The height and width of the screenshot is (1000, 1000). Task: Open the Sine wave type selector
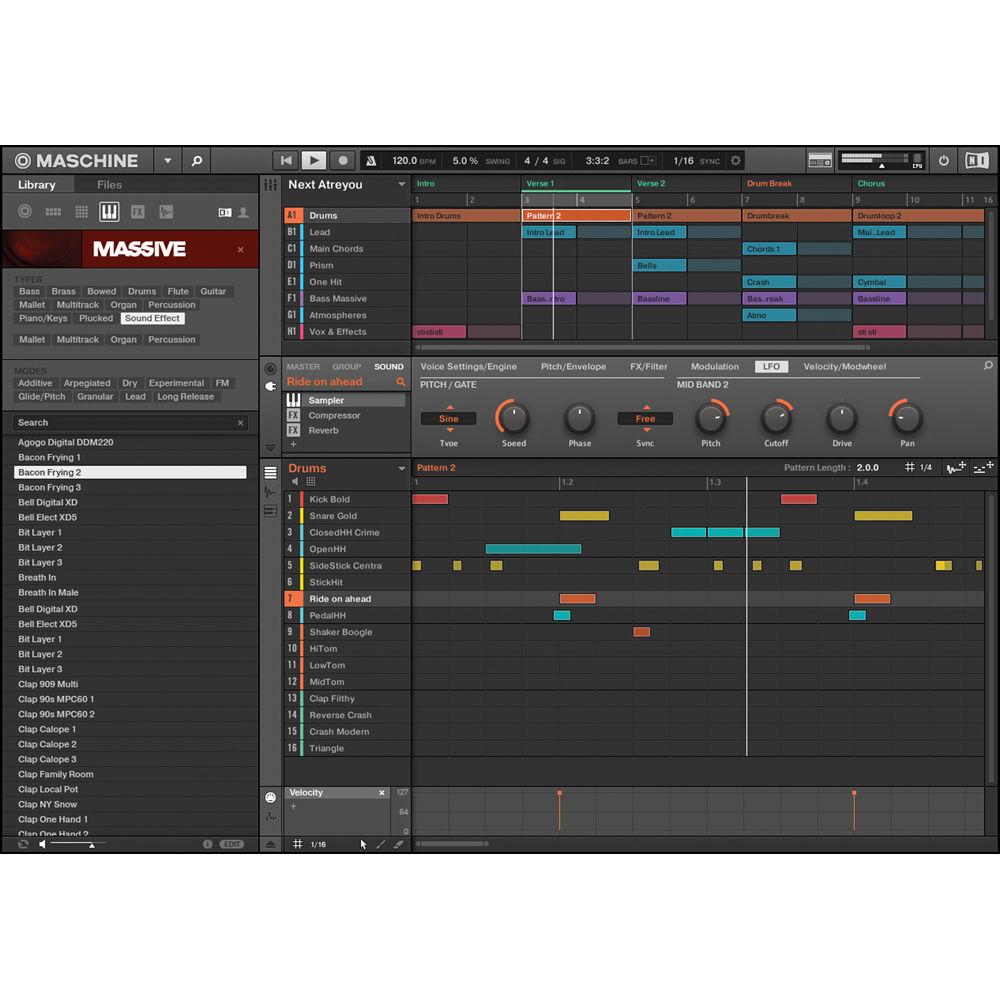[447, 418]
